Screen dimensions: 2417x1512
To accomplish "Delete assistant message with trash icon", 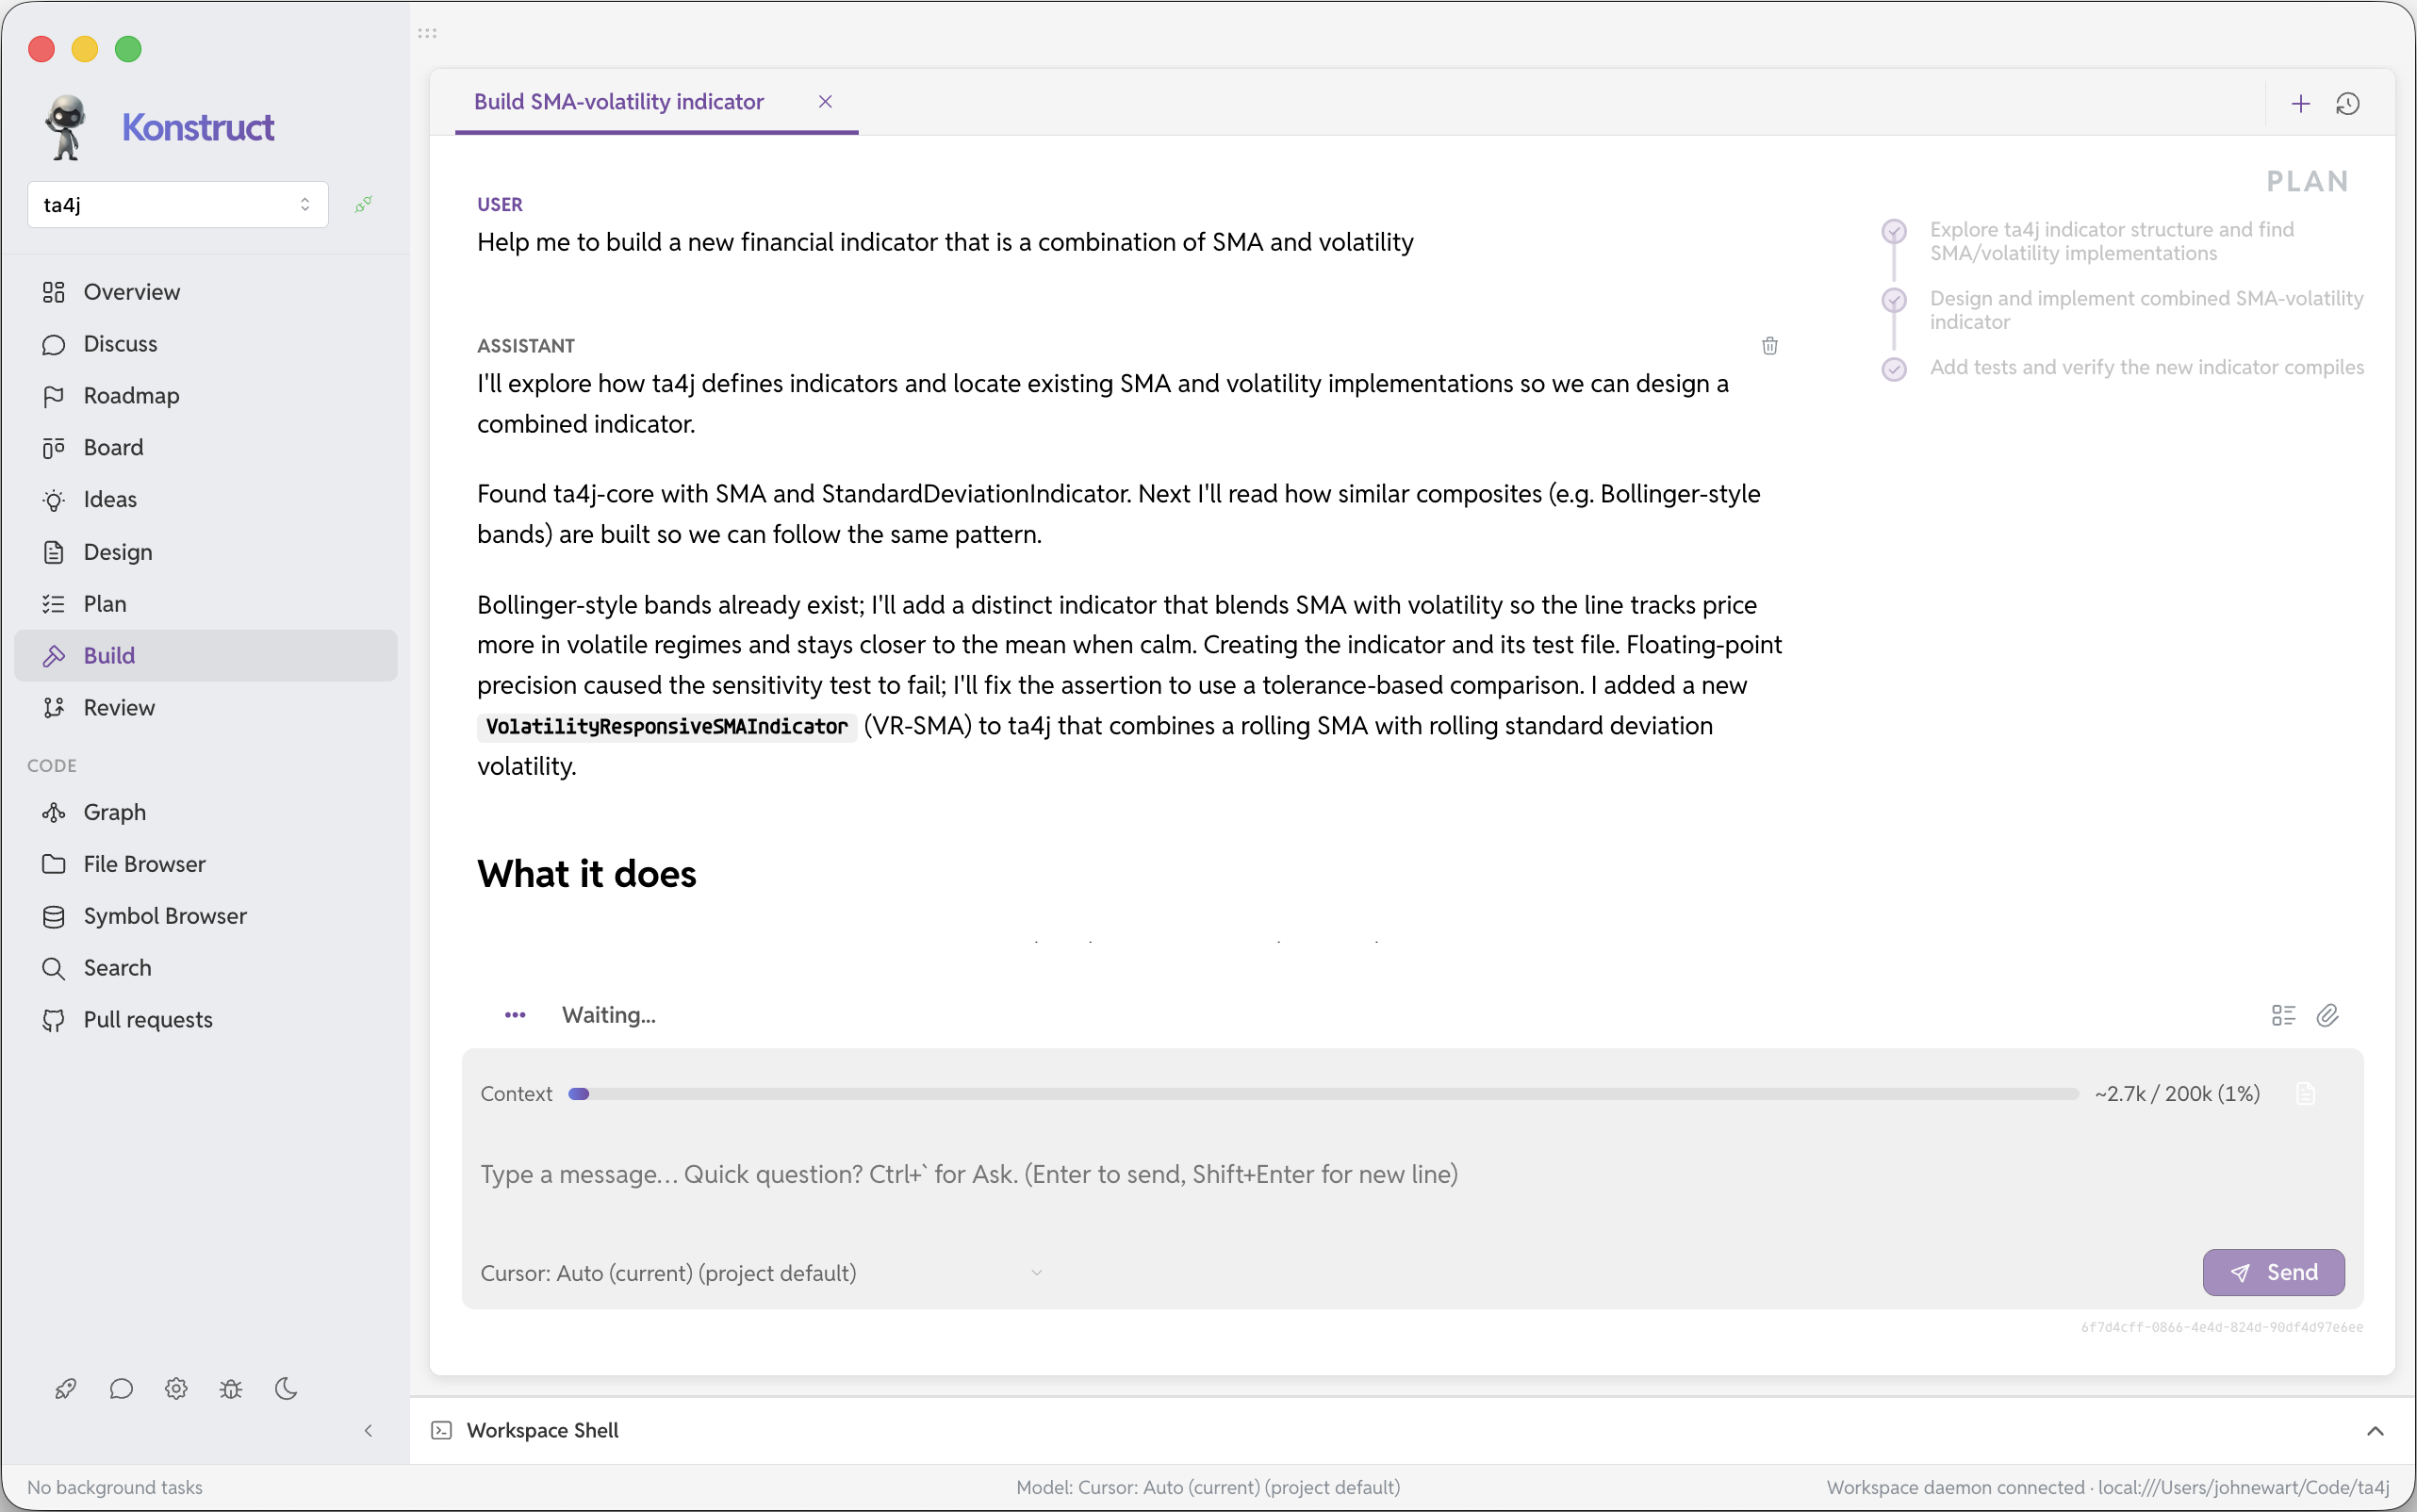I will pyautogui.click(x=1769, y=346).
